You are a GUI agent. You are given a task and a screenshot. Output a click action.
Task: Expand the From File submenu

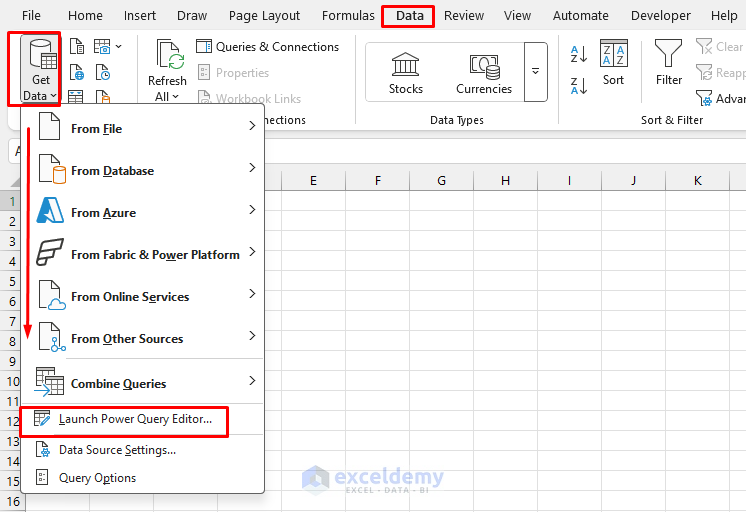[143, 128]
